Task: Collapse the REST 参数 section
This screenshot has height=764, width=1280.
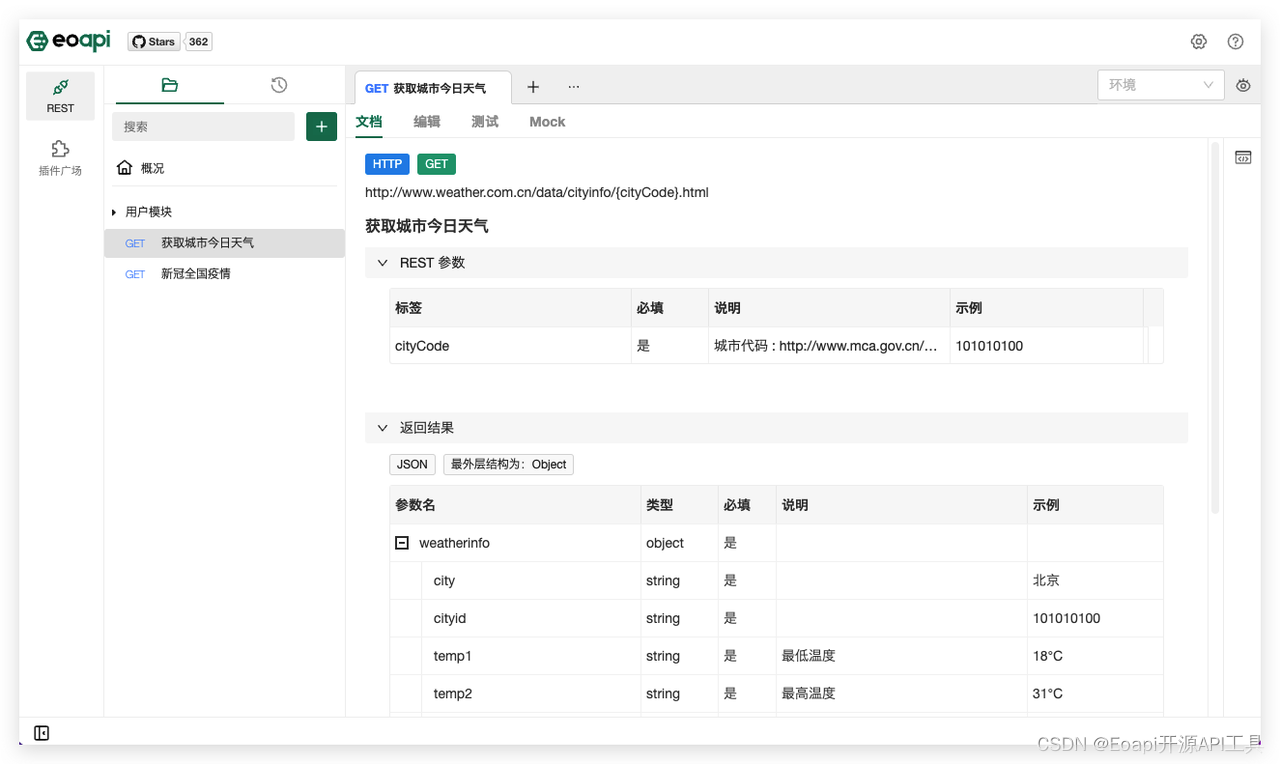Action: 382,262
